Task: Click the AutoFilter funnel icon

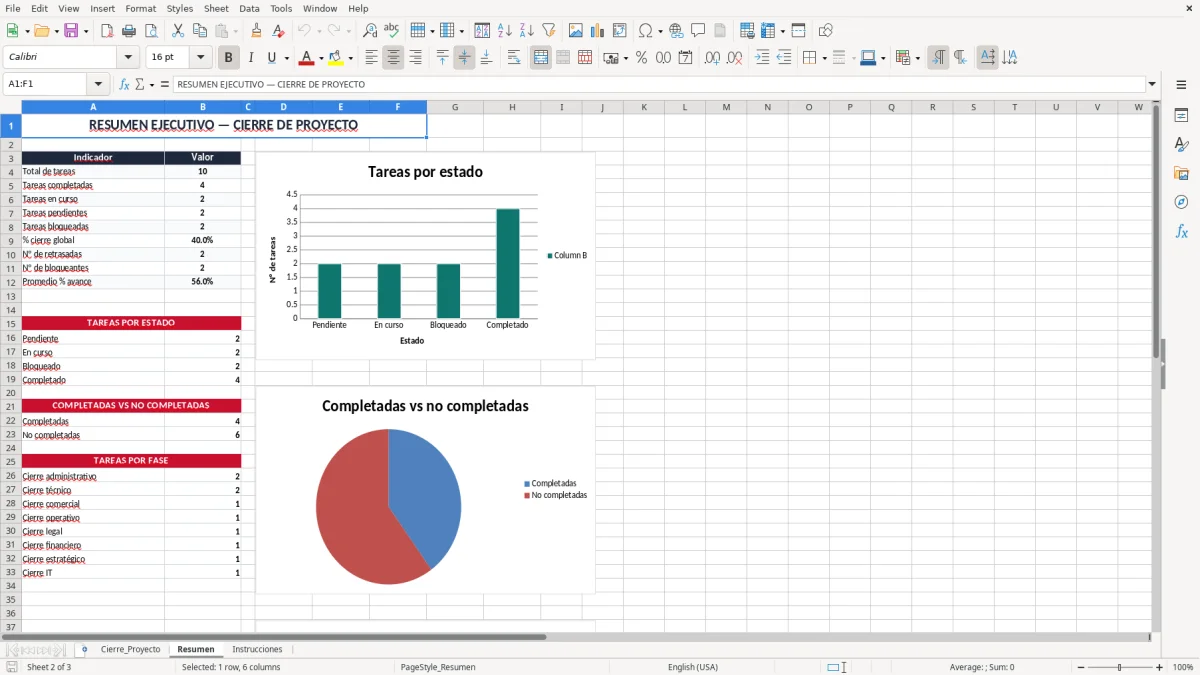Action: point(548,31)
